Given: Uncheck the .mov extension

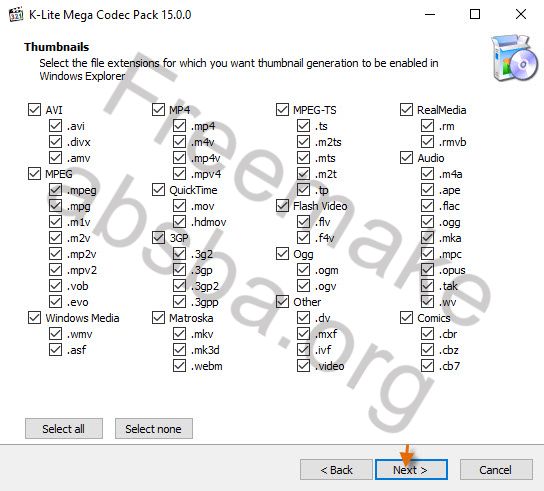Looking at the screenshot, I should (179, 205).
